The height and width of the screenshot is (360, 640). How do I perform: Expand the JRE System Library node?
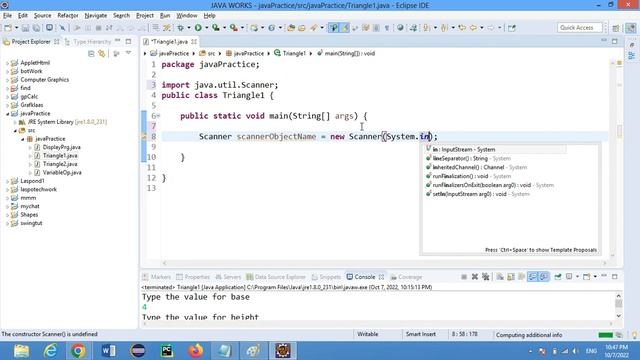point(15,122)
